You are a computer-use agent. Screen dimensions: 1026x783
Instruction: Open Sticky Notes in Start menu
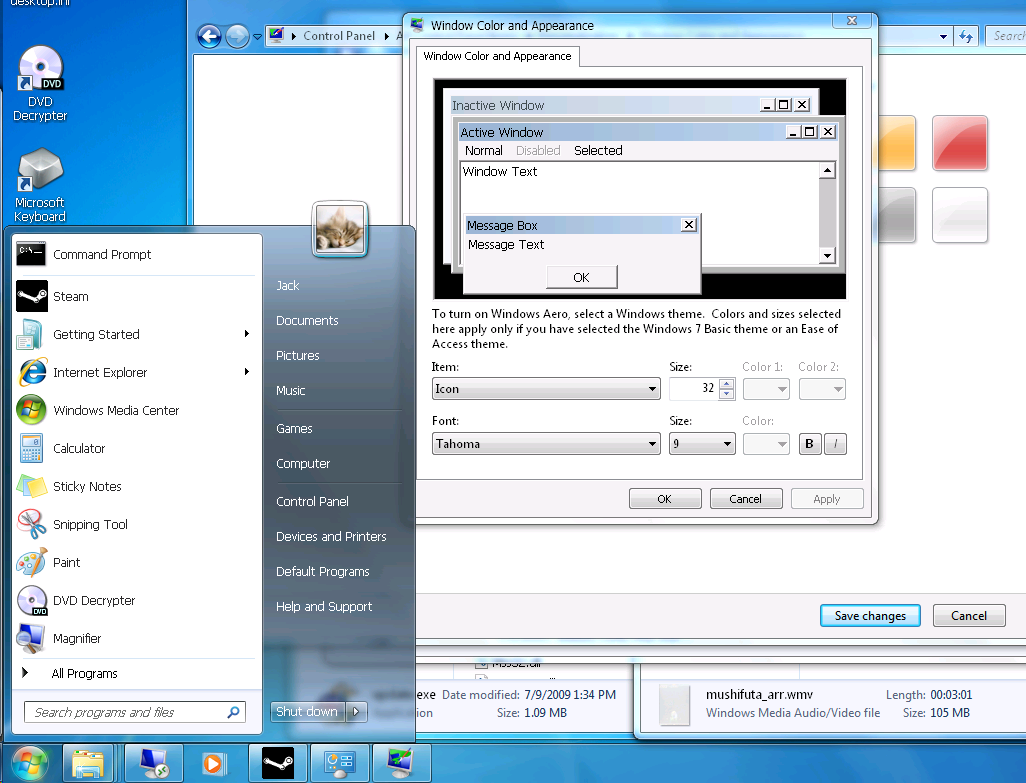click(x=87, y=487)
